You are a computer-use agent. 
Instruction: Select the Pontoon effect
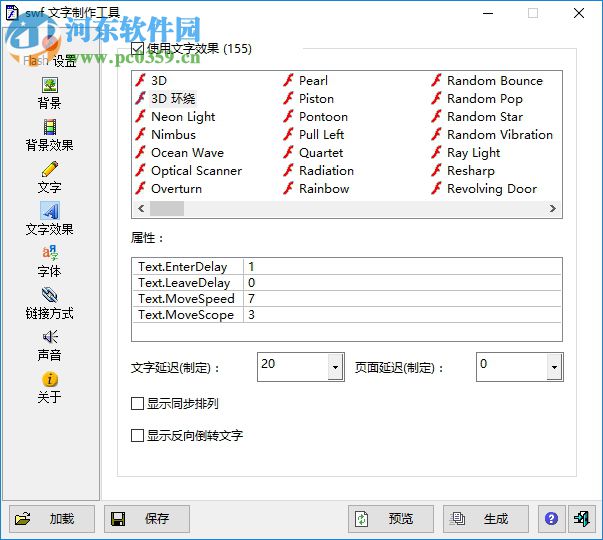323,117
